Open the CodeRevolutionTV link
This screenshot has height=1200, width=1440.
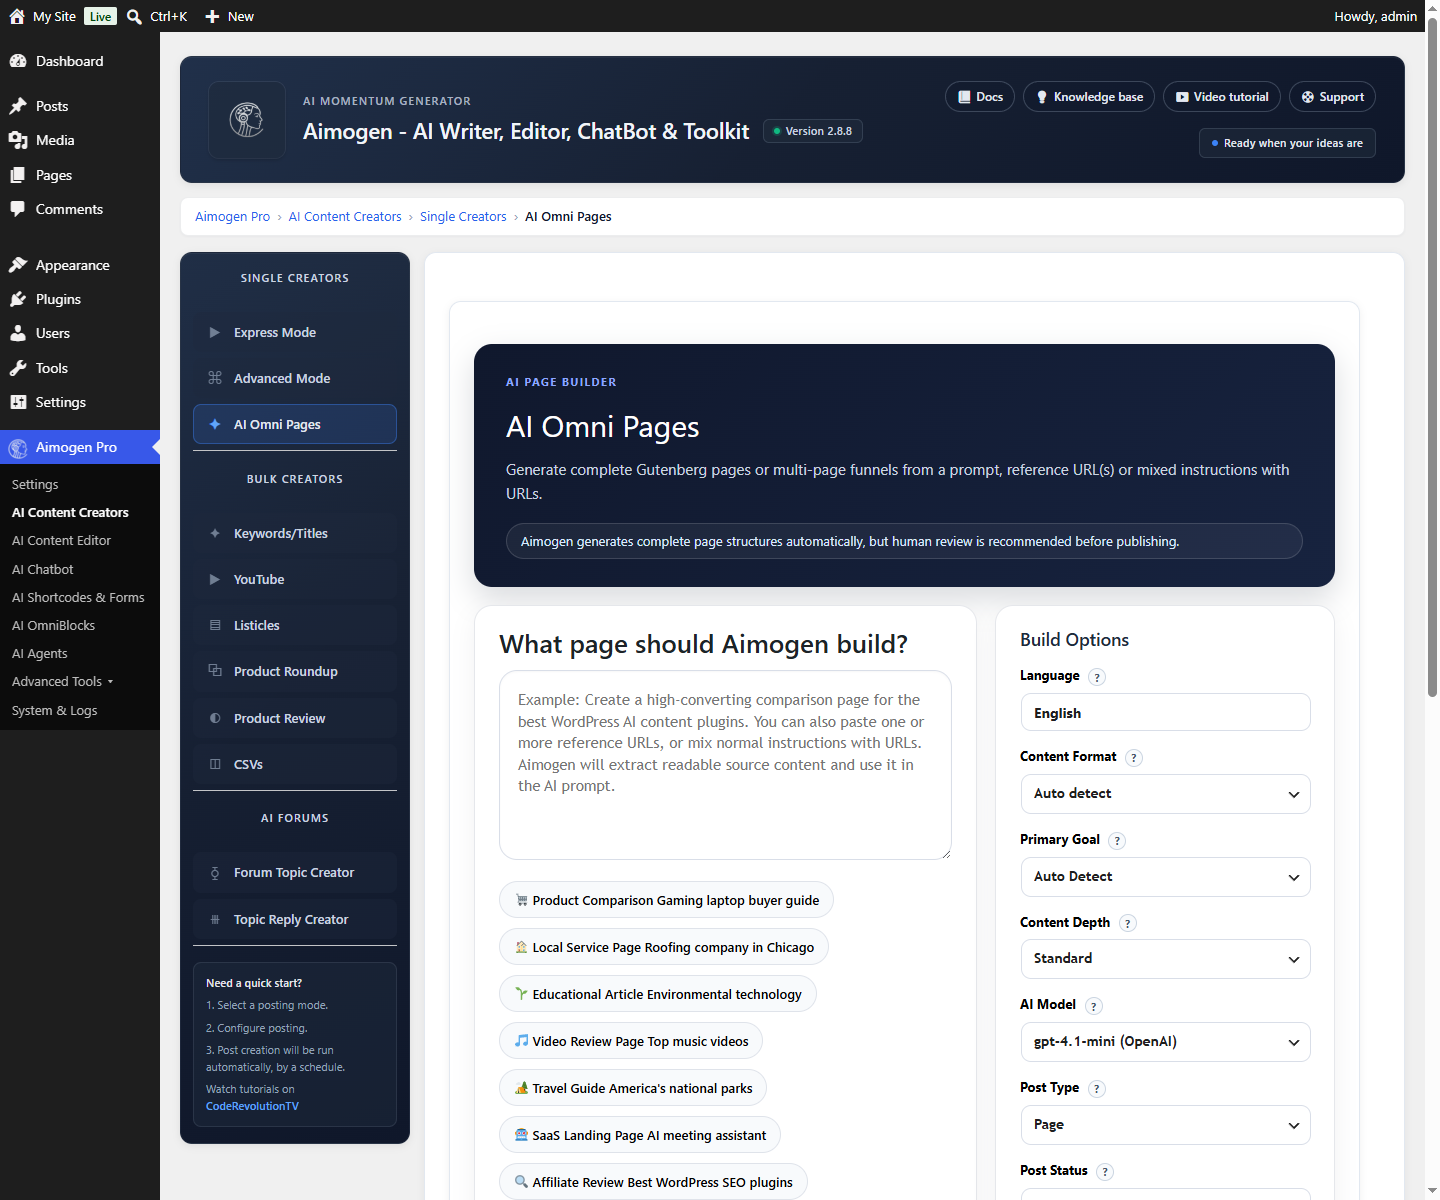(252, 1106)
